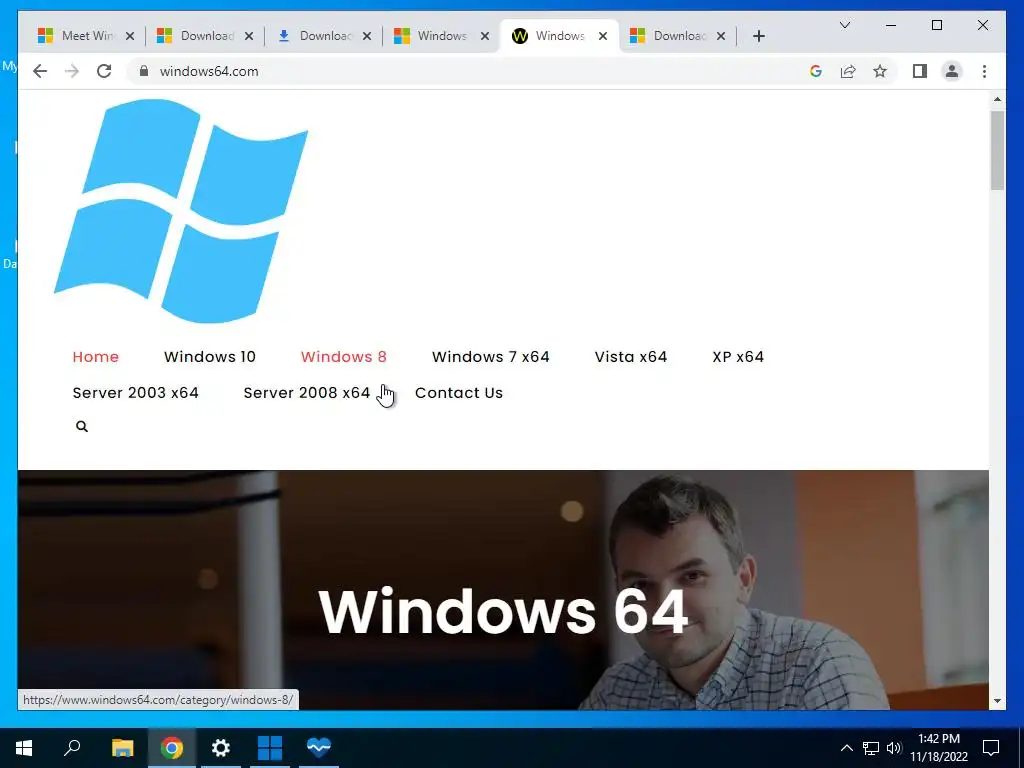Screen dimensions: 1024x768
Task: Open File Explorer from the taskbar
Action: (x=122, y=748)
